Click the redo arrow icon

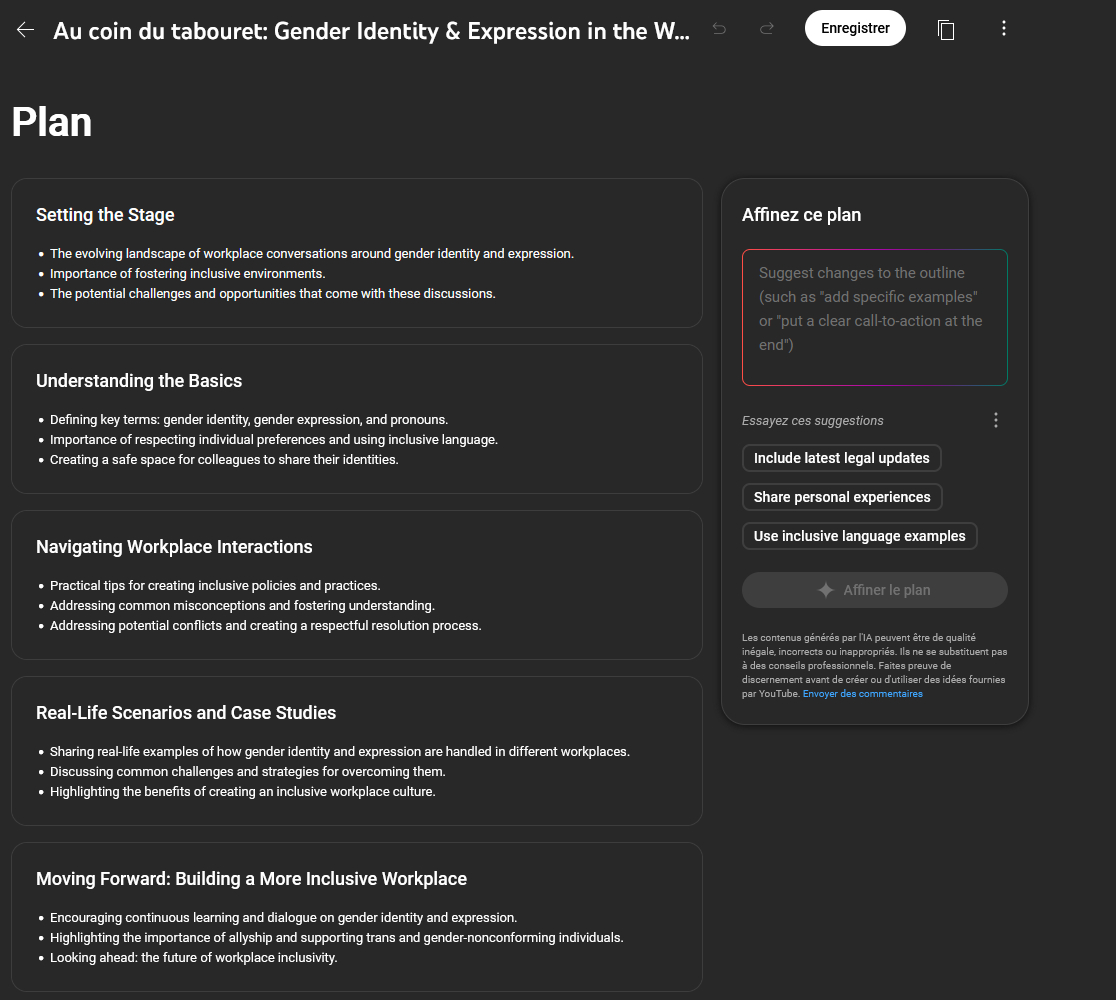[x=767, y=29]
